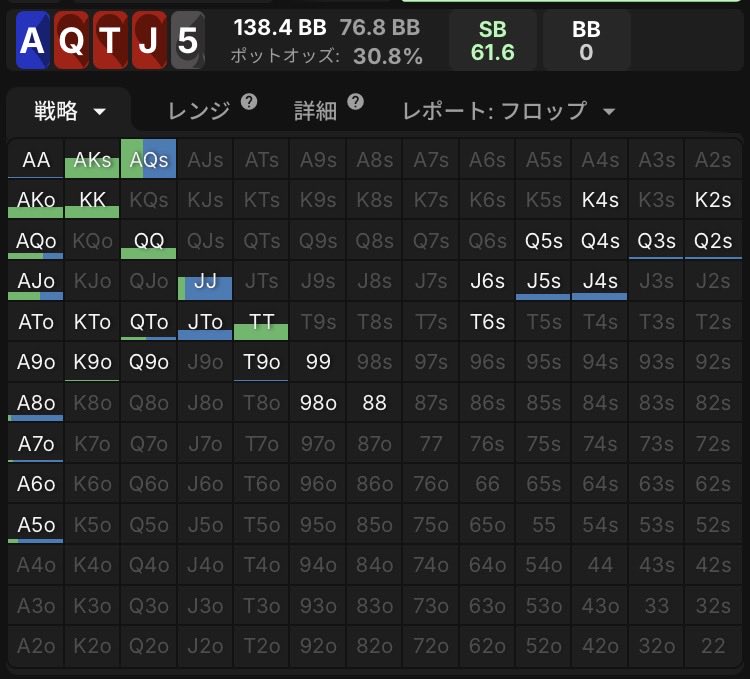This screenshot has width=750, height=679.
Task: Select the T9o hand cell
Action: [261, 361]
